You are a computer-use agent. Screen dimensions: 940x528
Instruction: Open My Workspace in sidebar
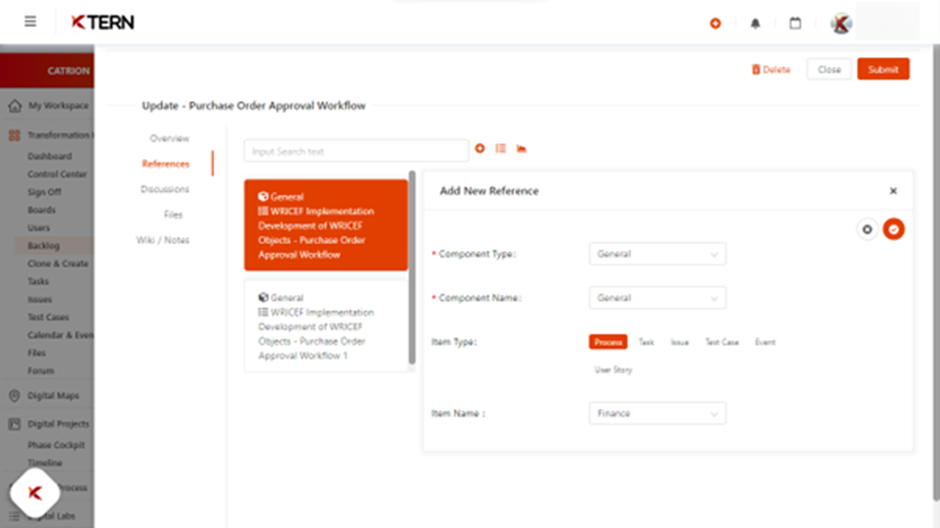point(58,105)
